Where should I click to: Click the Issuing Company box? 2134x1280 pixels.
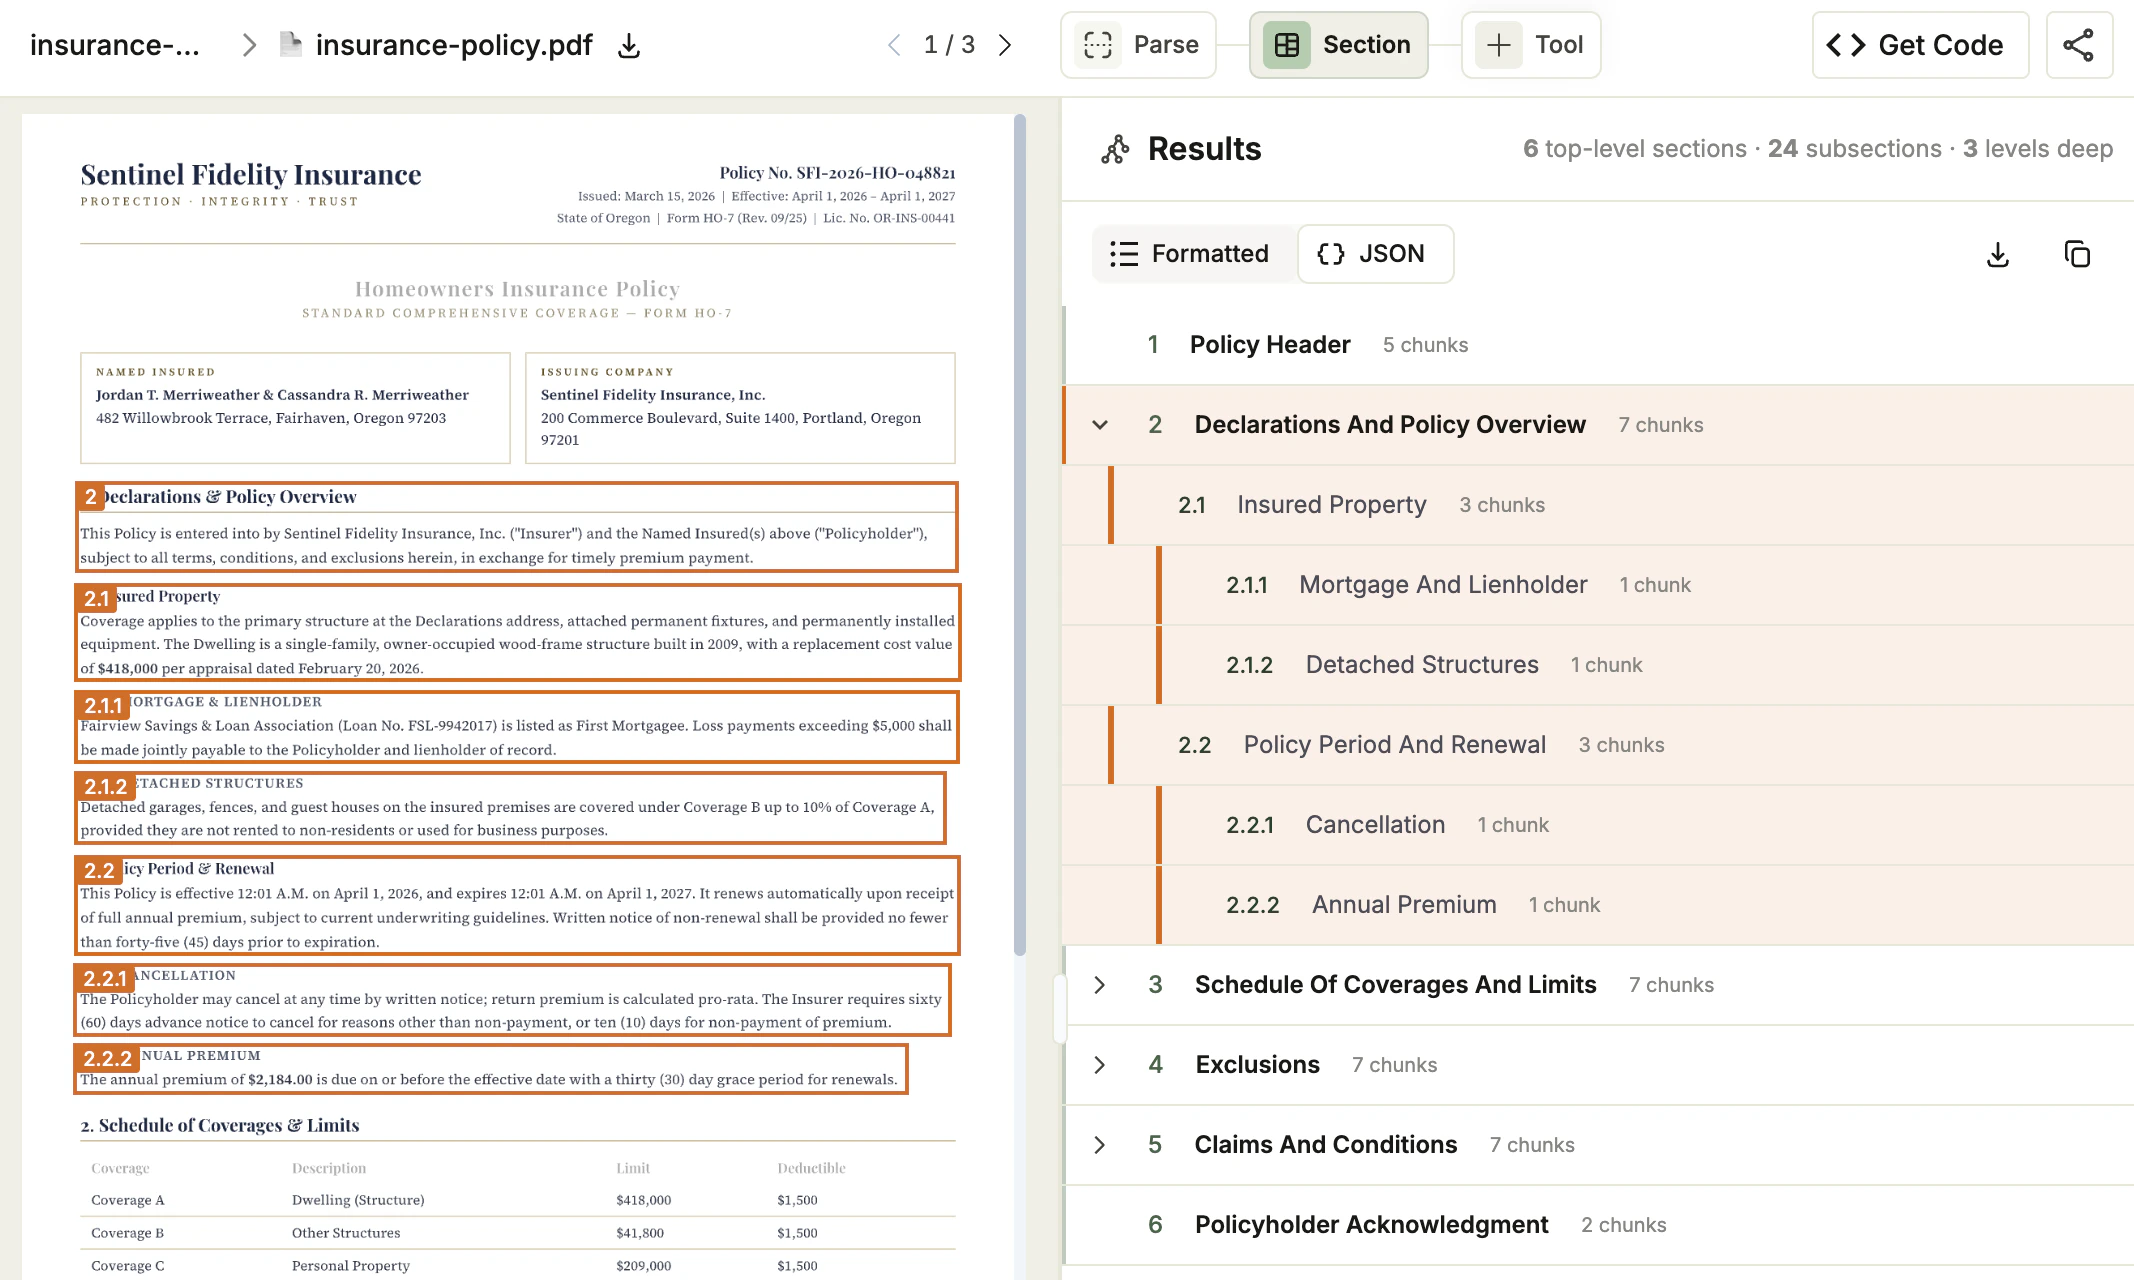740,408
